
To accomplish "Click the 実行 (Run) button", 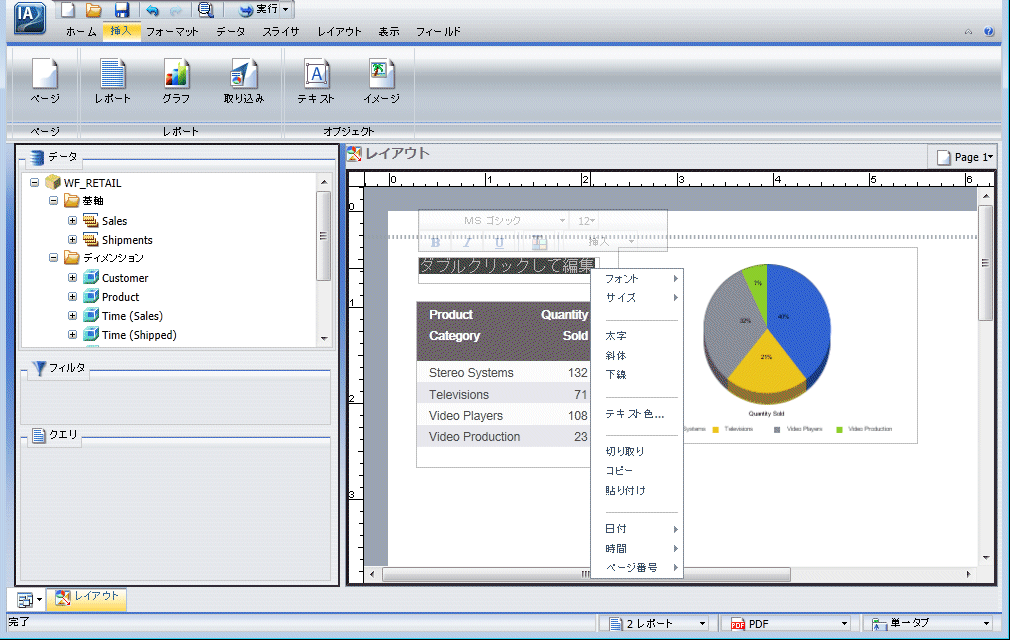I will [258, 9].
